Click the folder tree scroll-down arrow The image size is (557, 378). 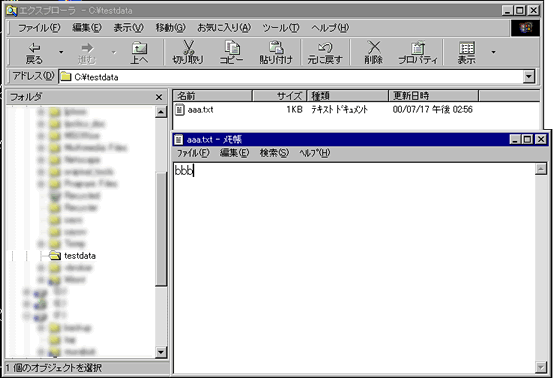coord(161,352)
